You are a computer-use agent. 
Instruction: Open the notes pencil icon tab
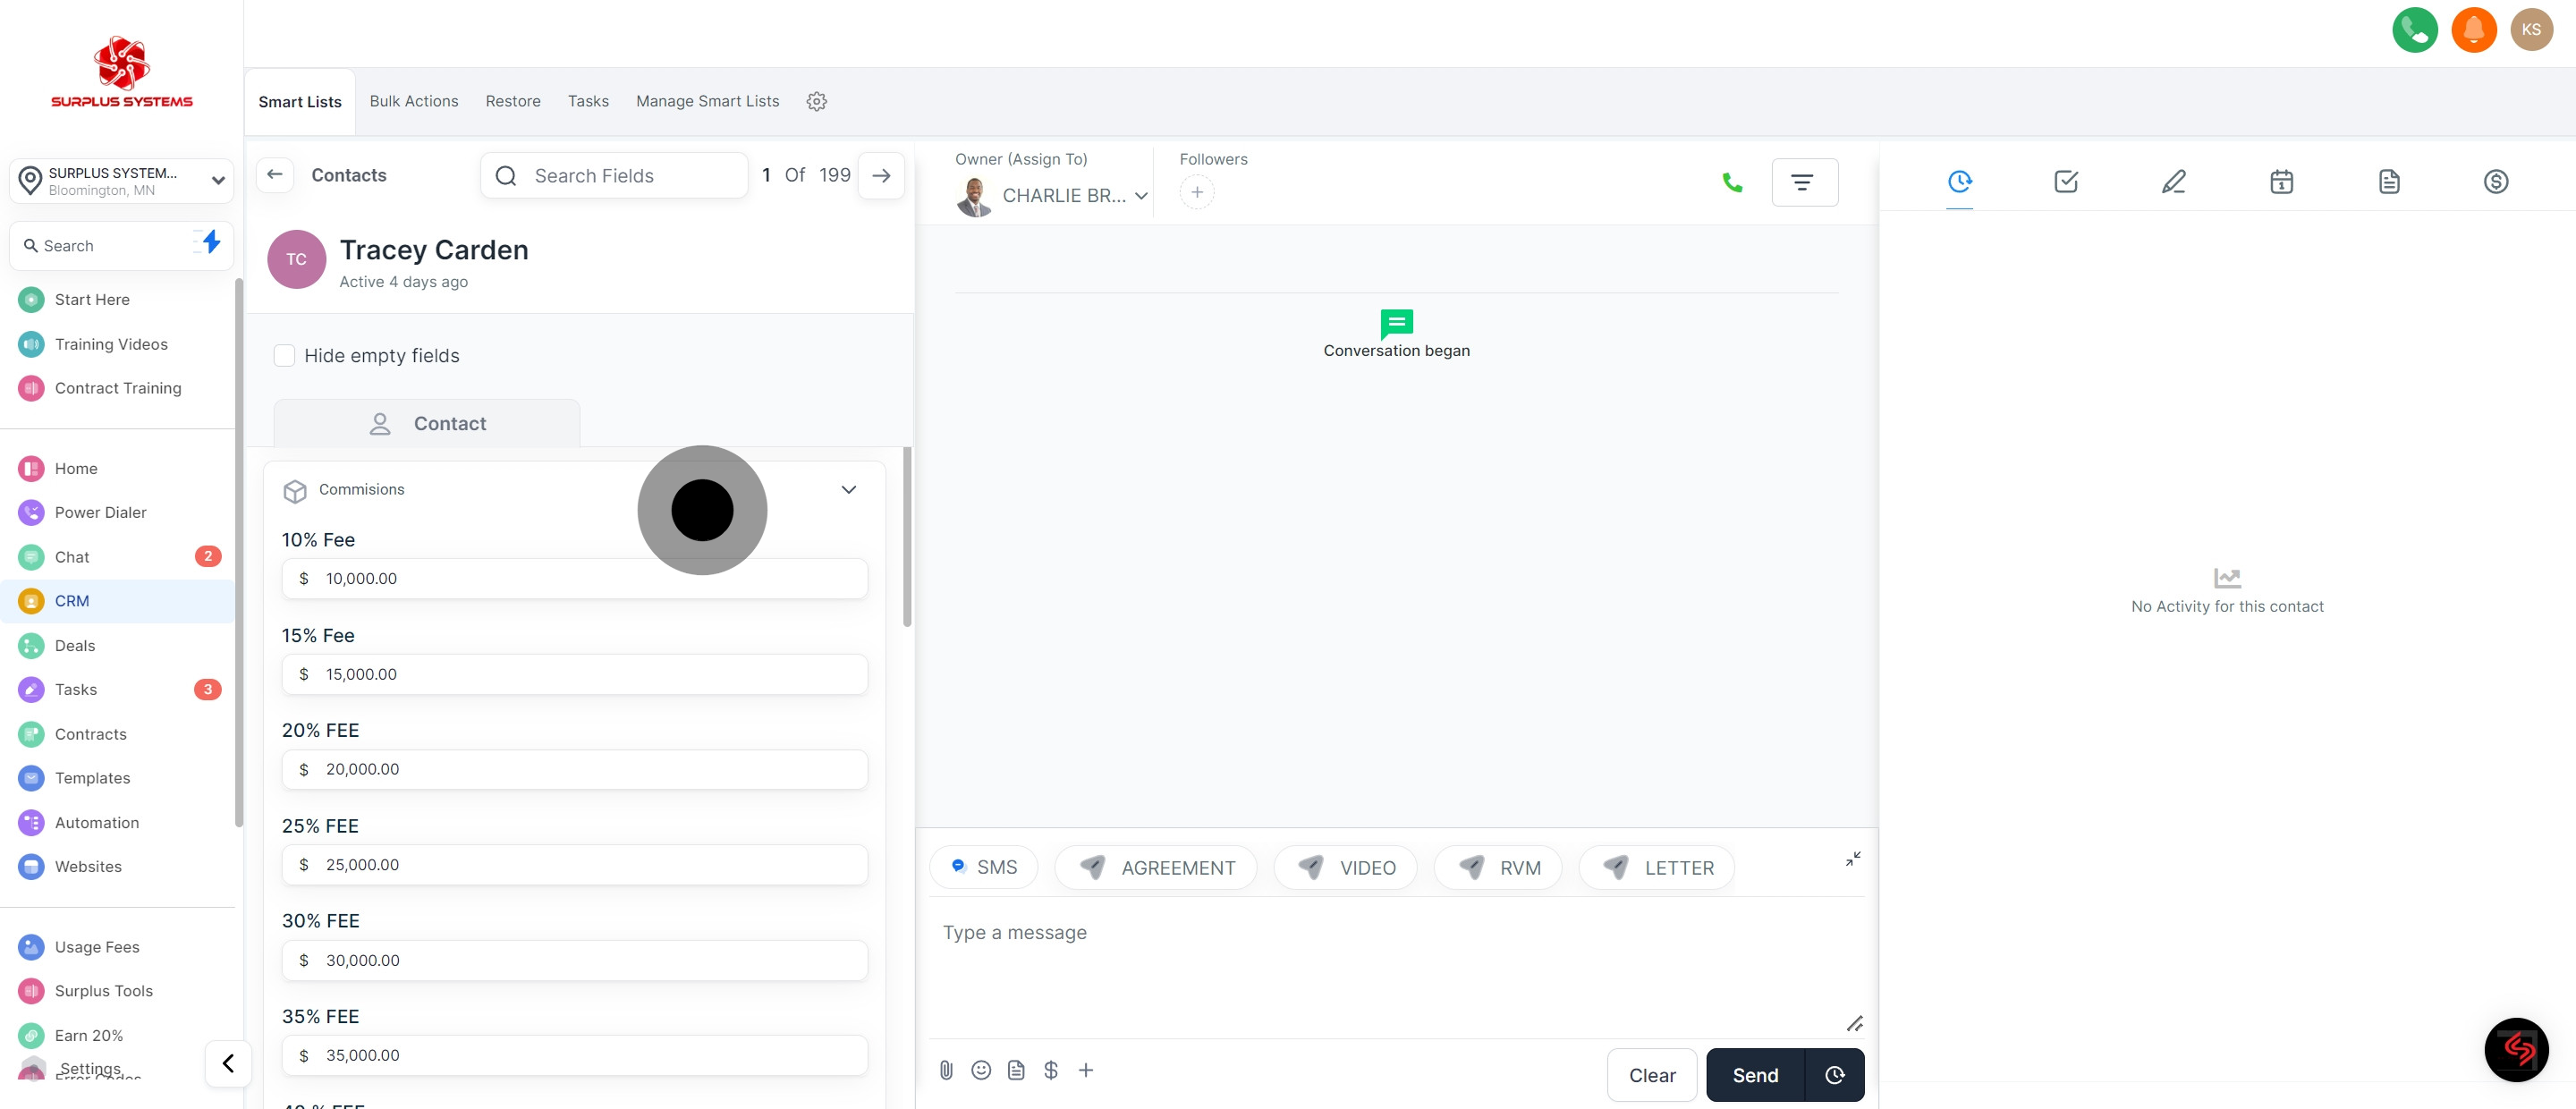2173,181
